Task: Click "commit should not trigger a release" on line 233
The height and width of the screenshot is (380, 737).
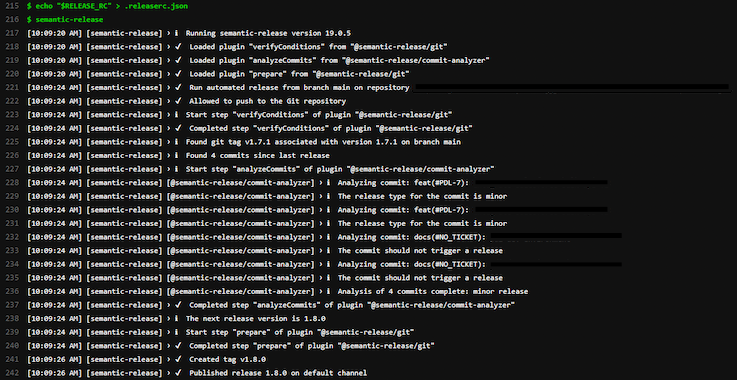Action: coord(428,250)
